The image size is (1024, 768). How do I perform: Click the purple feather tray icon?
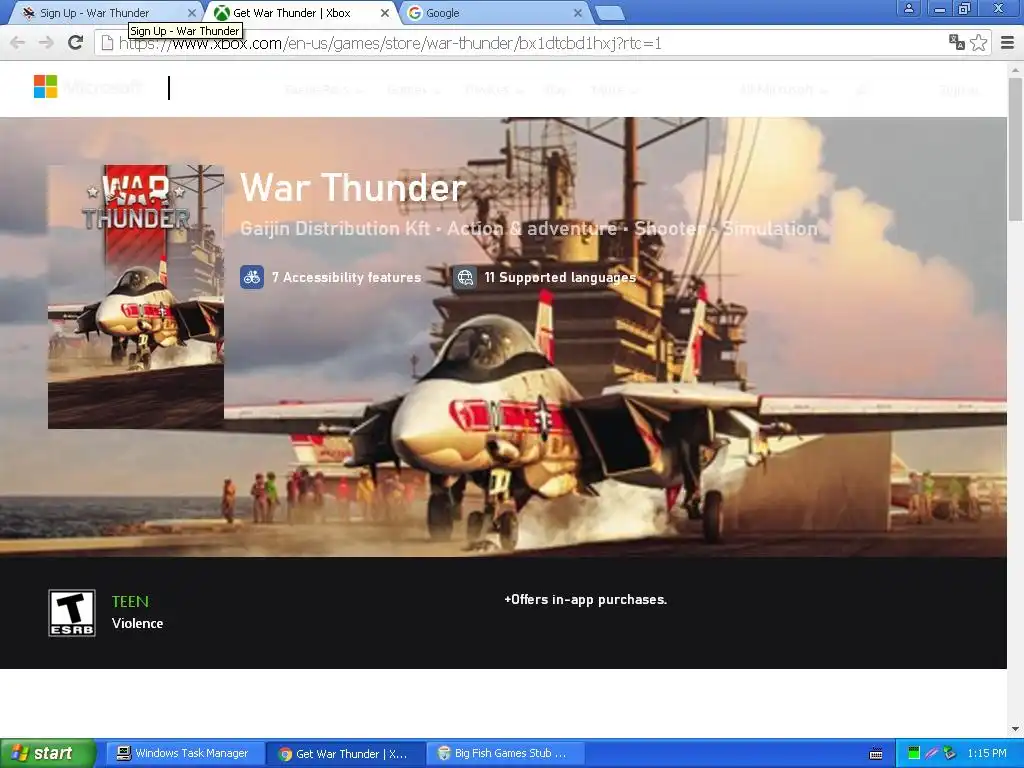tap(931, 753)
